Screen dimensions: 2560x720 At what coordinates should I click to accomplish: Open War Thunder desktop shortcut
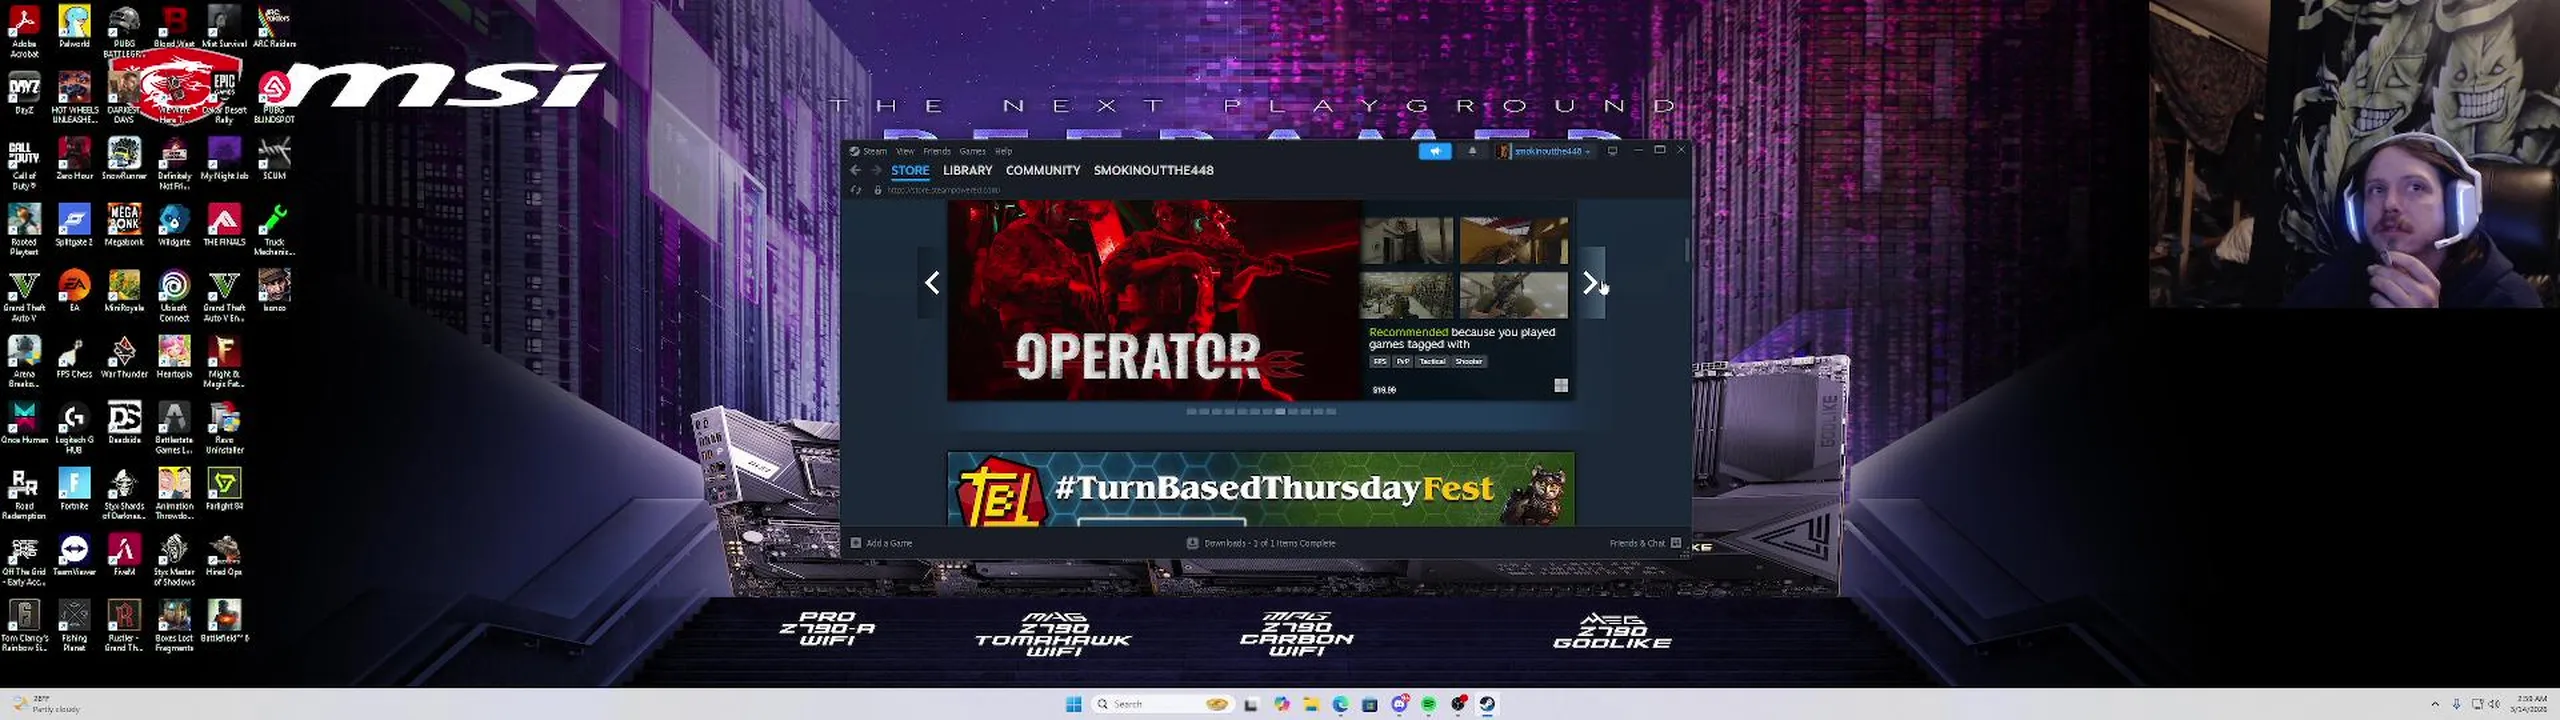pos(124,358)
